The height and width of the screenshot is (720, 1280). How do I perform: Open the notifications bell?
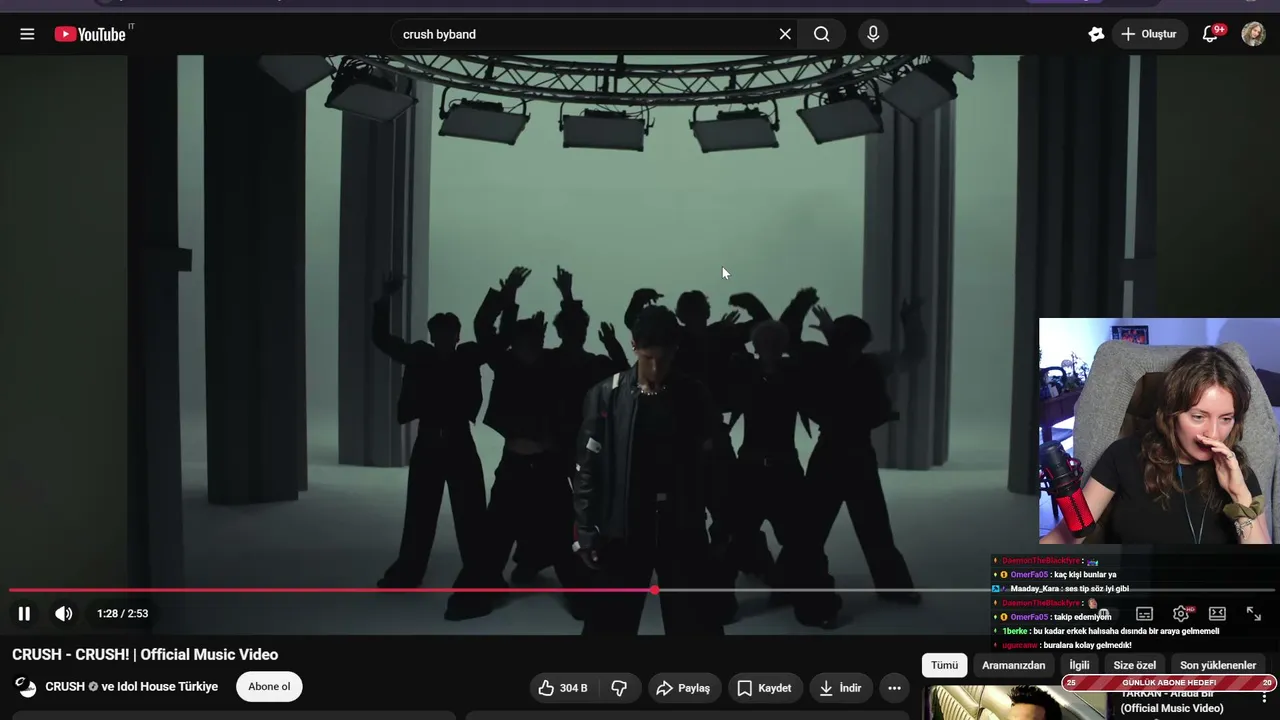(x=1210, y=34)
